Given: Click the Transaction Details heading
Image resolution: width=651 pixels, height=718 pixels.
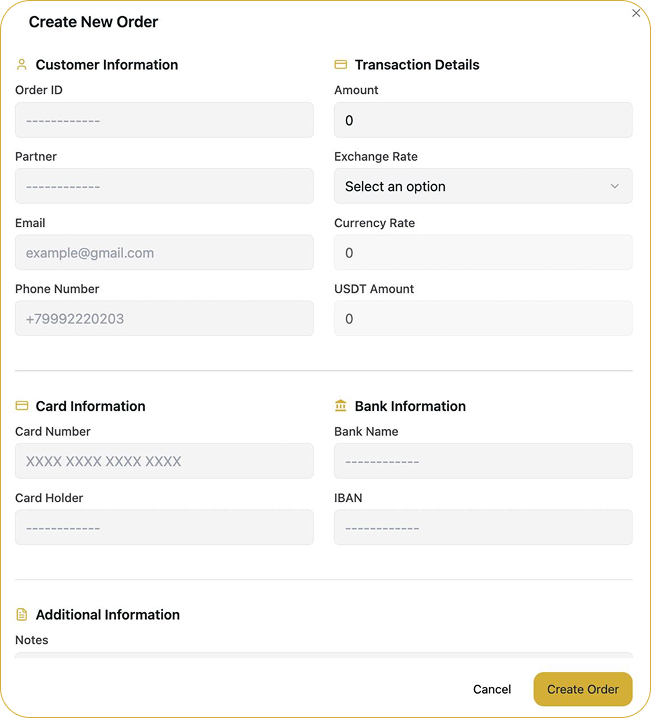Looking at the screenshot, I should (x=417, y=65).
